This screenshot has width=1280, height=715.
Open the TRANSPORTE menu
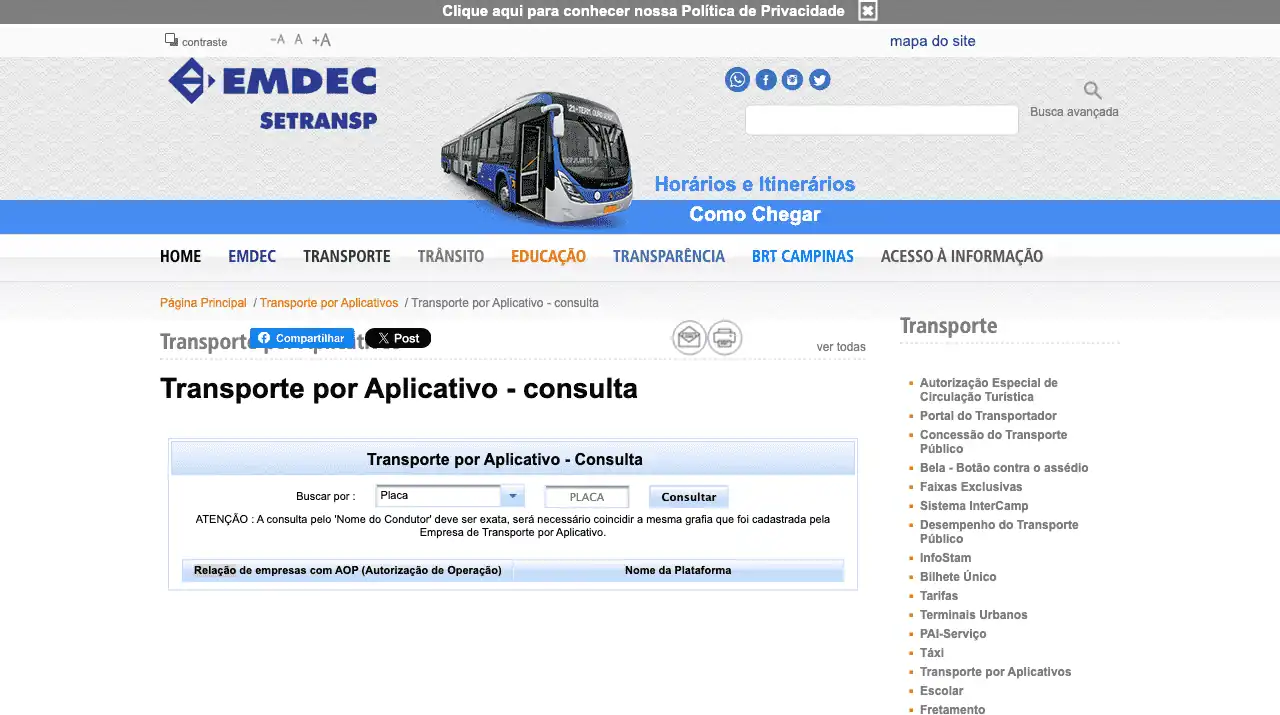pyautogui.click(x=346, y=256)
